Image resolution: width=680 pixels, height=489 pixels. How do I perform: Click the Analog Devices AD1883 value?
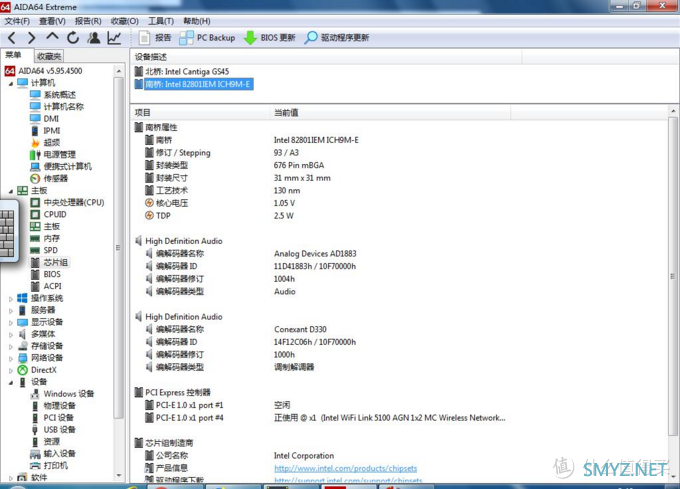[315, 254]
